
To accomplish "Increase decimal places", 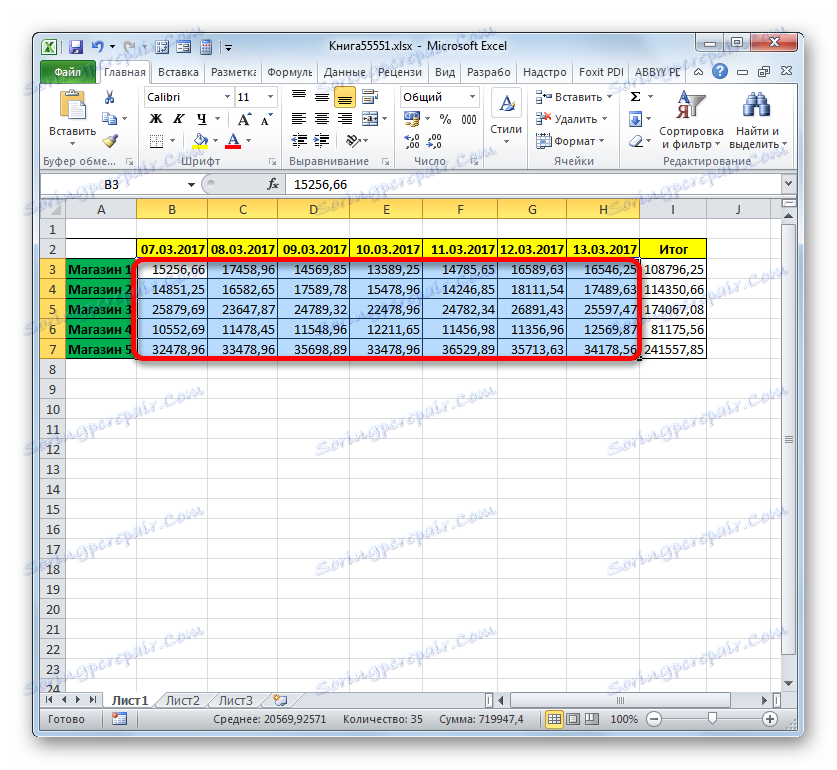I will [x=412, y=141].
